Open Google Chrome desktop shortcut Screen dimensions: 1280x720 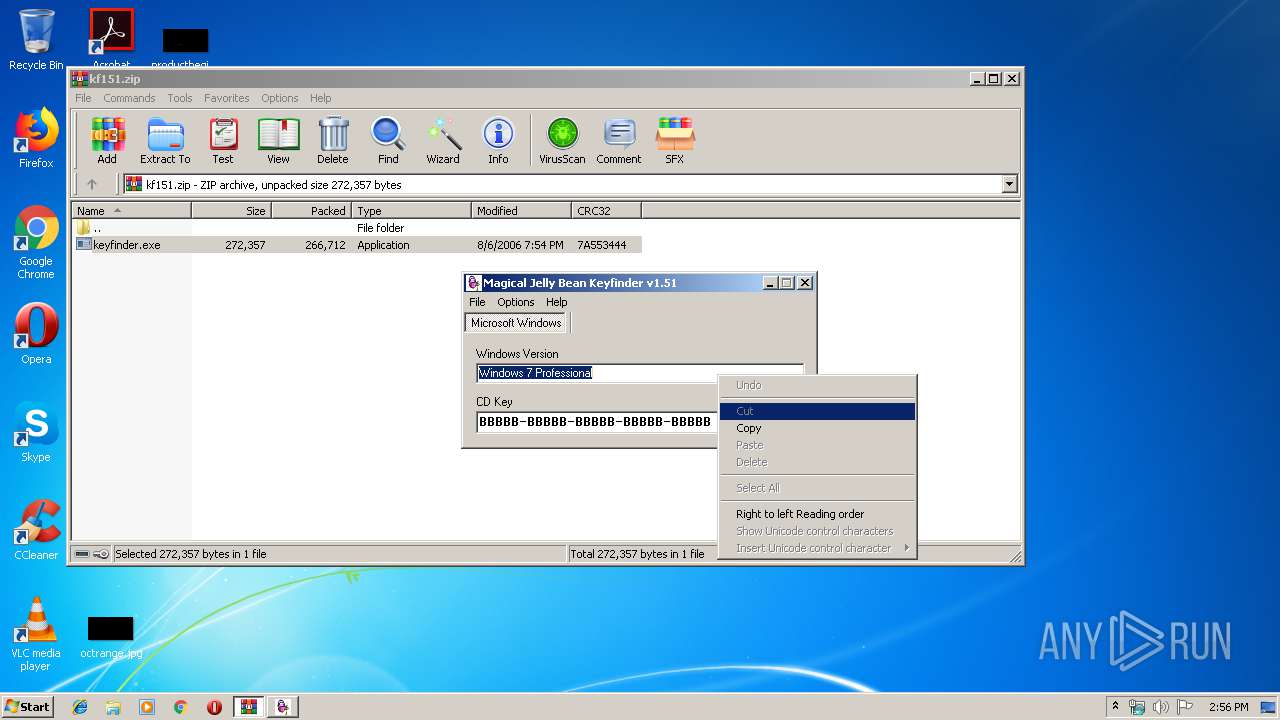pyautogui.click(x=36, y=242)
